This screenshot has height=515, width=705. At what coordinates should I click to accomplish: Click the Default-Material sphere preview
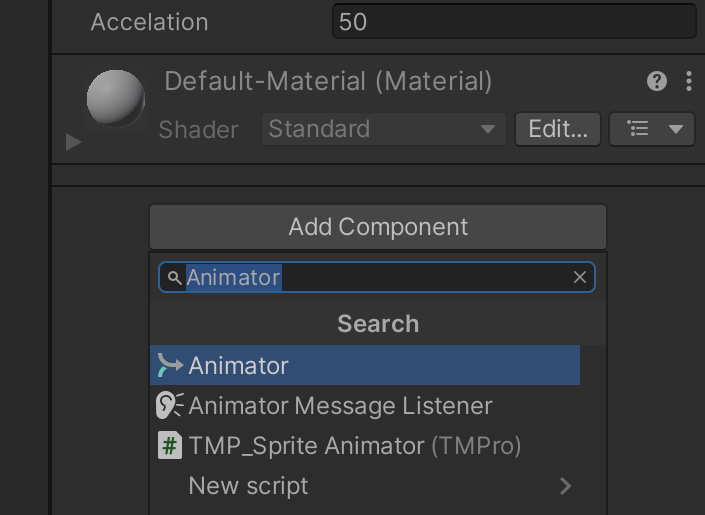pos(116,99)
